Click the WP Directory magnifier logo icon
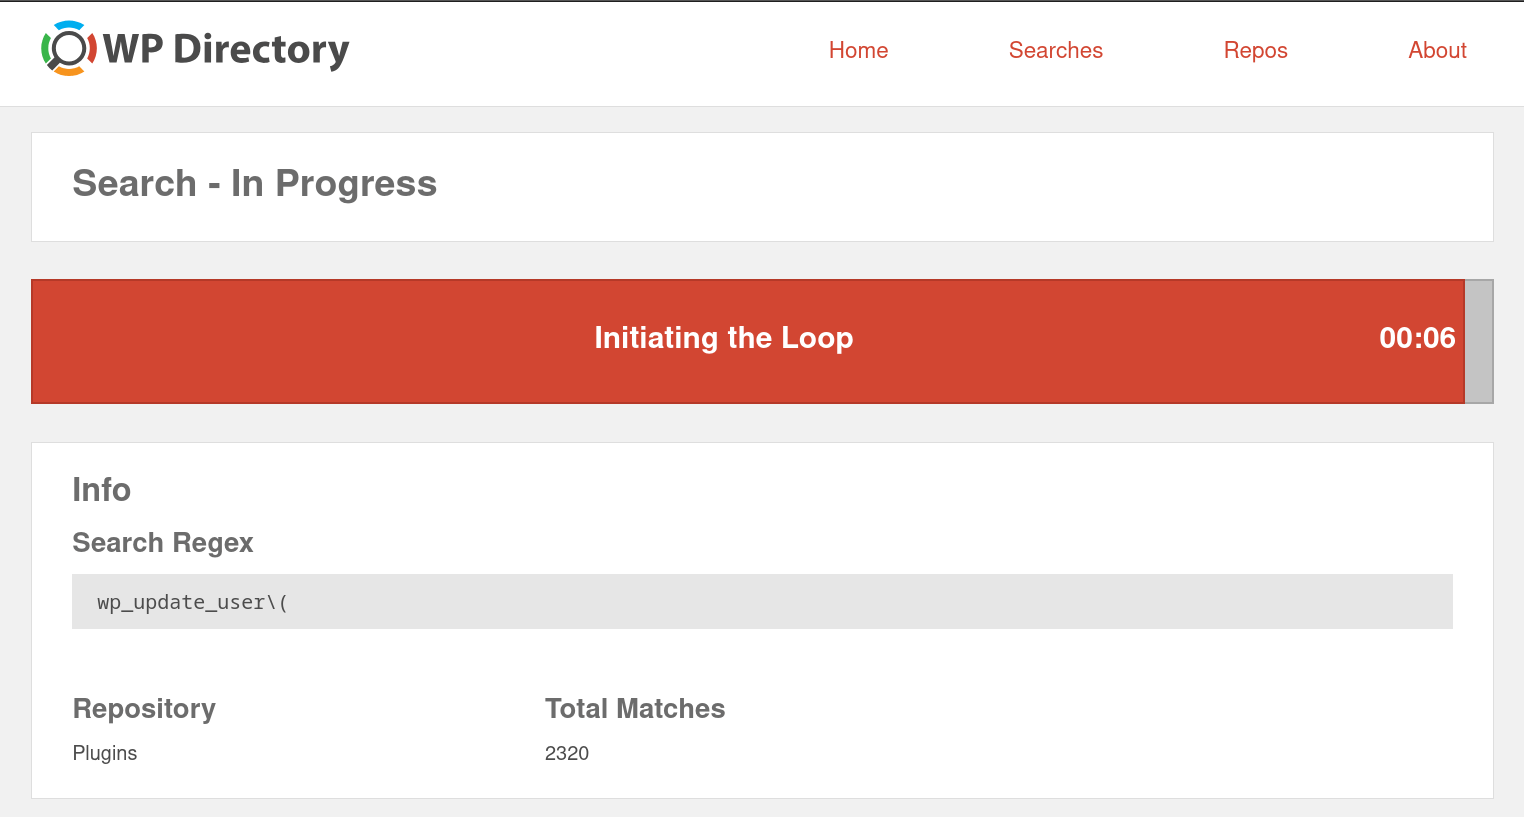 68,48
